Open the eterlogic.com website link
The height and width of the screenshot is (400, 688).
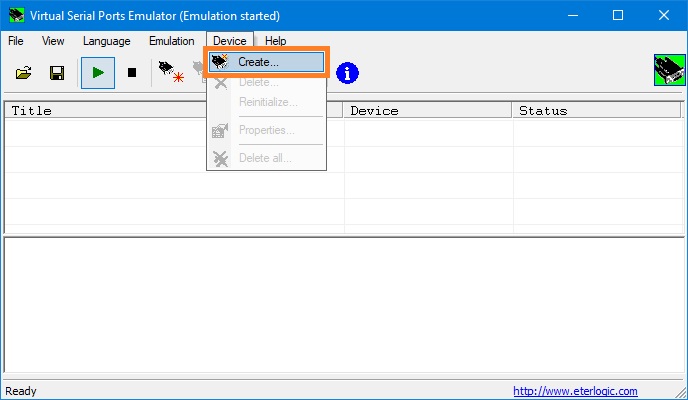575,391
